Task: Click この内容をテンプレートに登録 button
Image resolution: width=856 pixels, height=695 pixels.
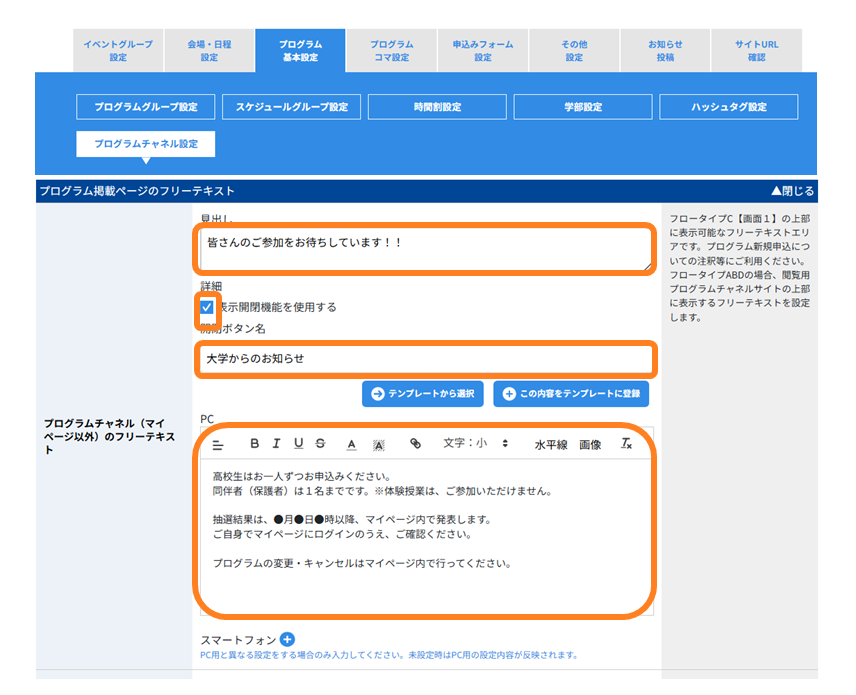Action: pos(571,394)
